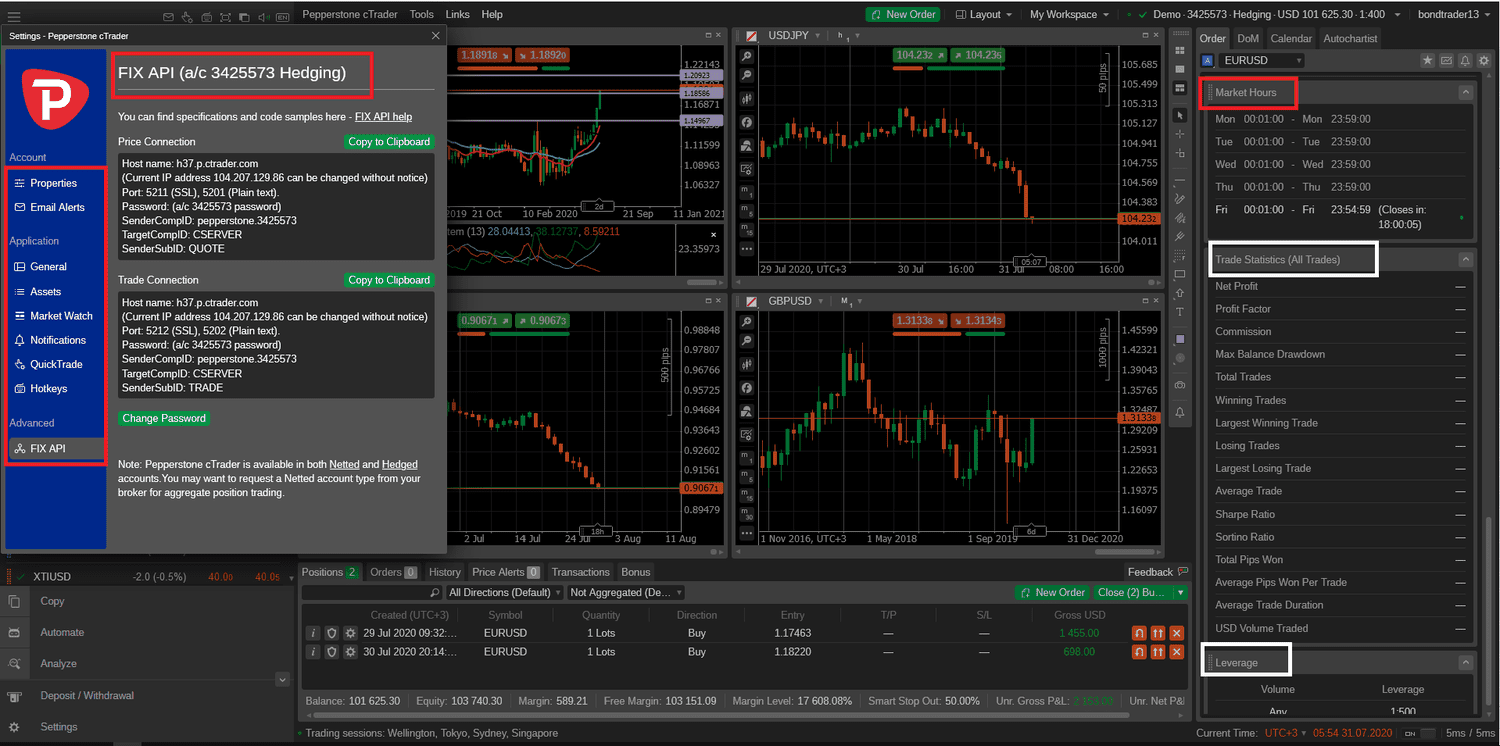Click the positions search input field
Image resolution: width=1500 pixels, height=746 pixels.
(372, 592)
